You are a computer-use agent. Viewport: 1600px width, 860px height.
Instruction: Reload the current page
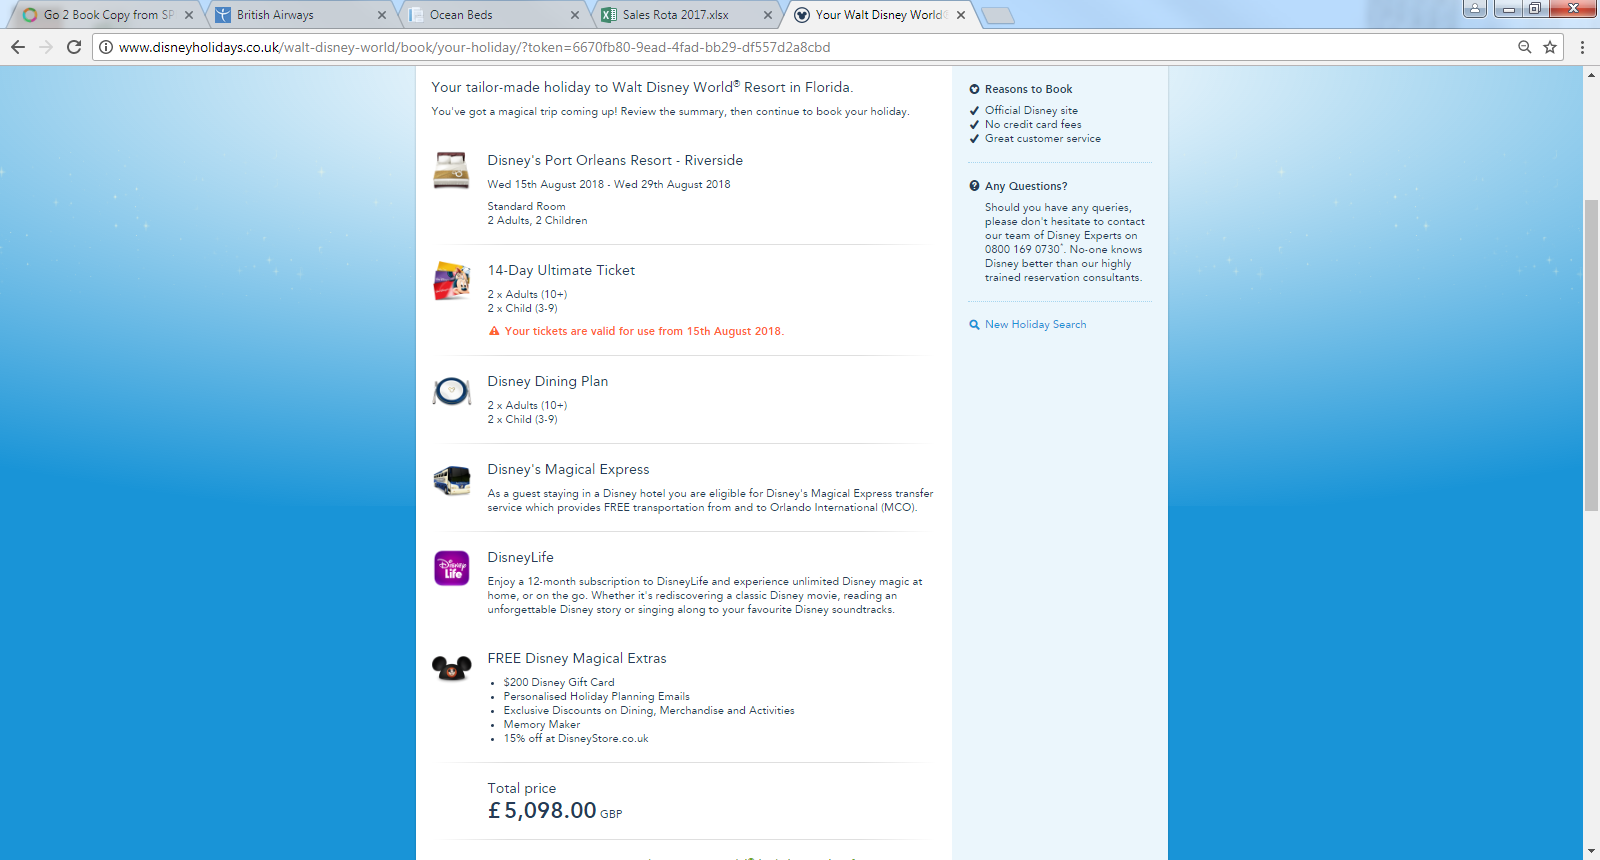pyautogui.click(x=74, y=47)
